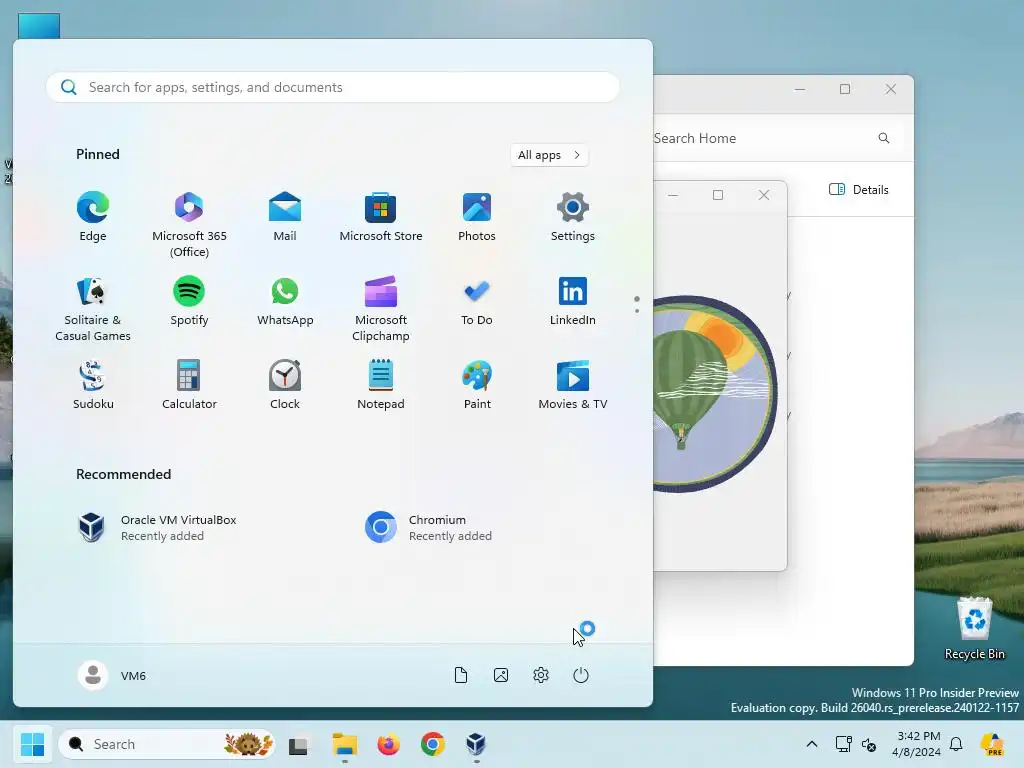This screenshot has width=1024, height=768.
Task: Click the Windows Start button
Action: tap(32, 744)
